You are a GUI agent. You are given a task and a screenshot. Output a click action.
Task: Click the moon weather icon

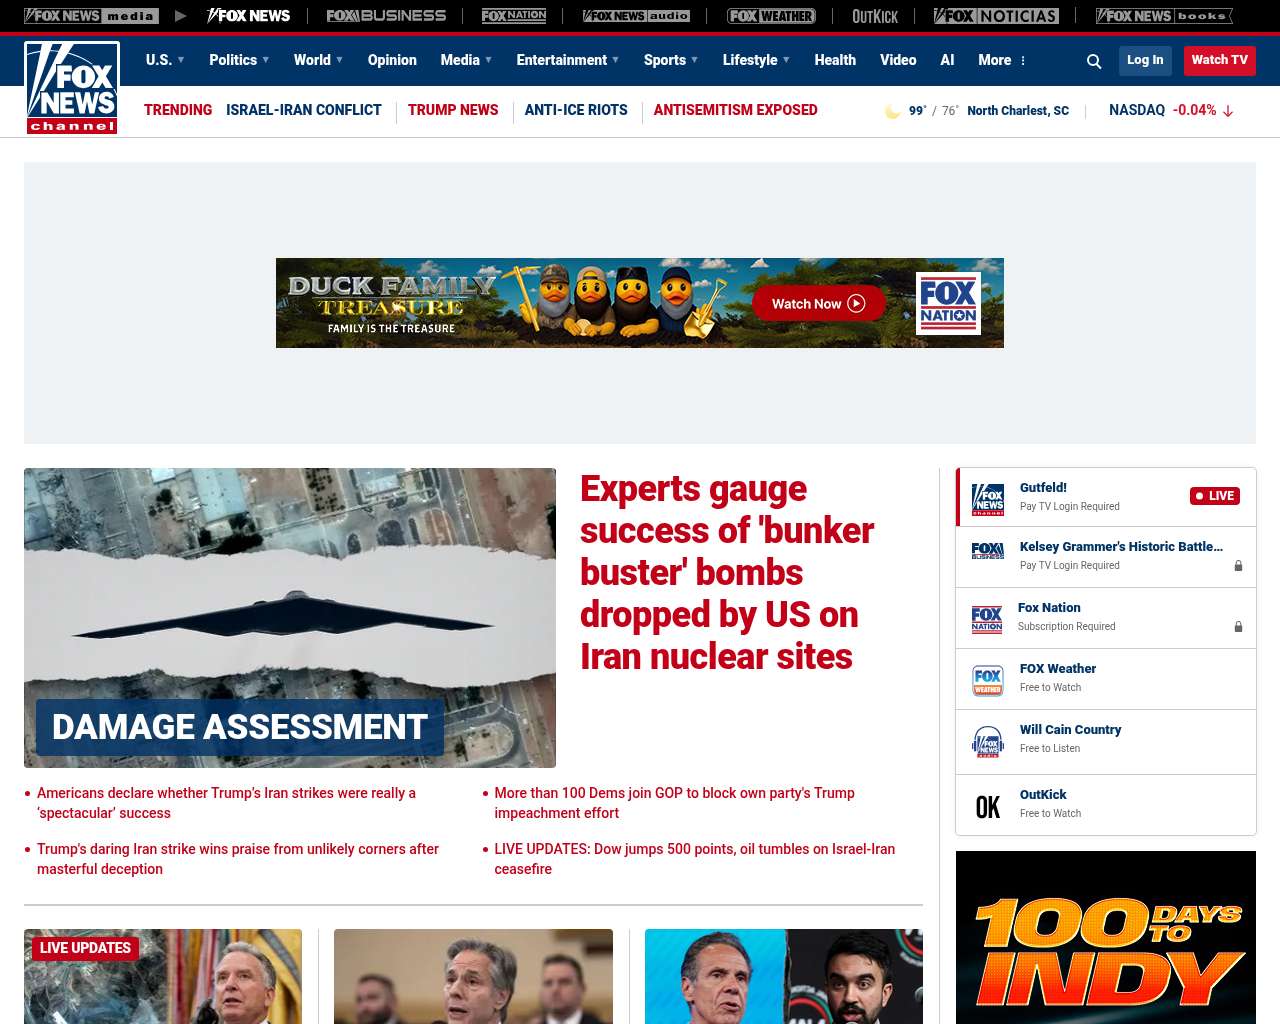(892, 111)
